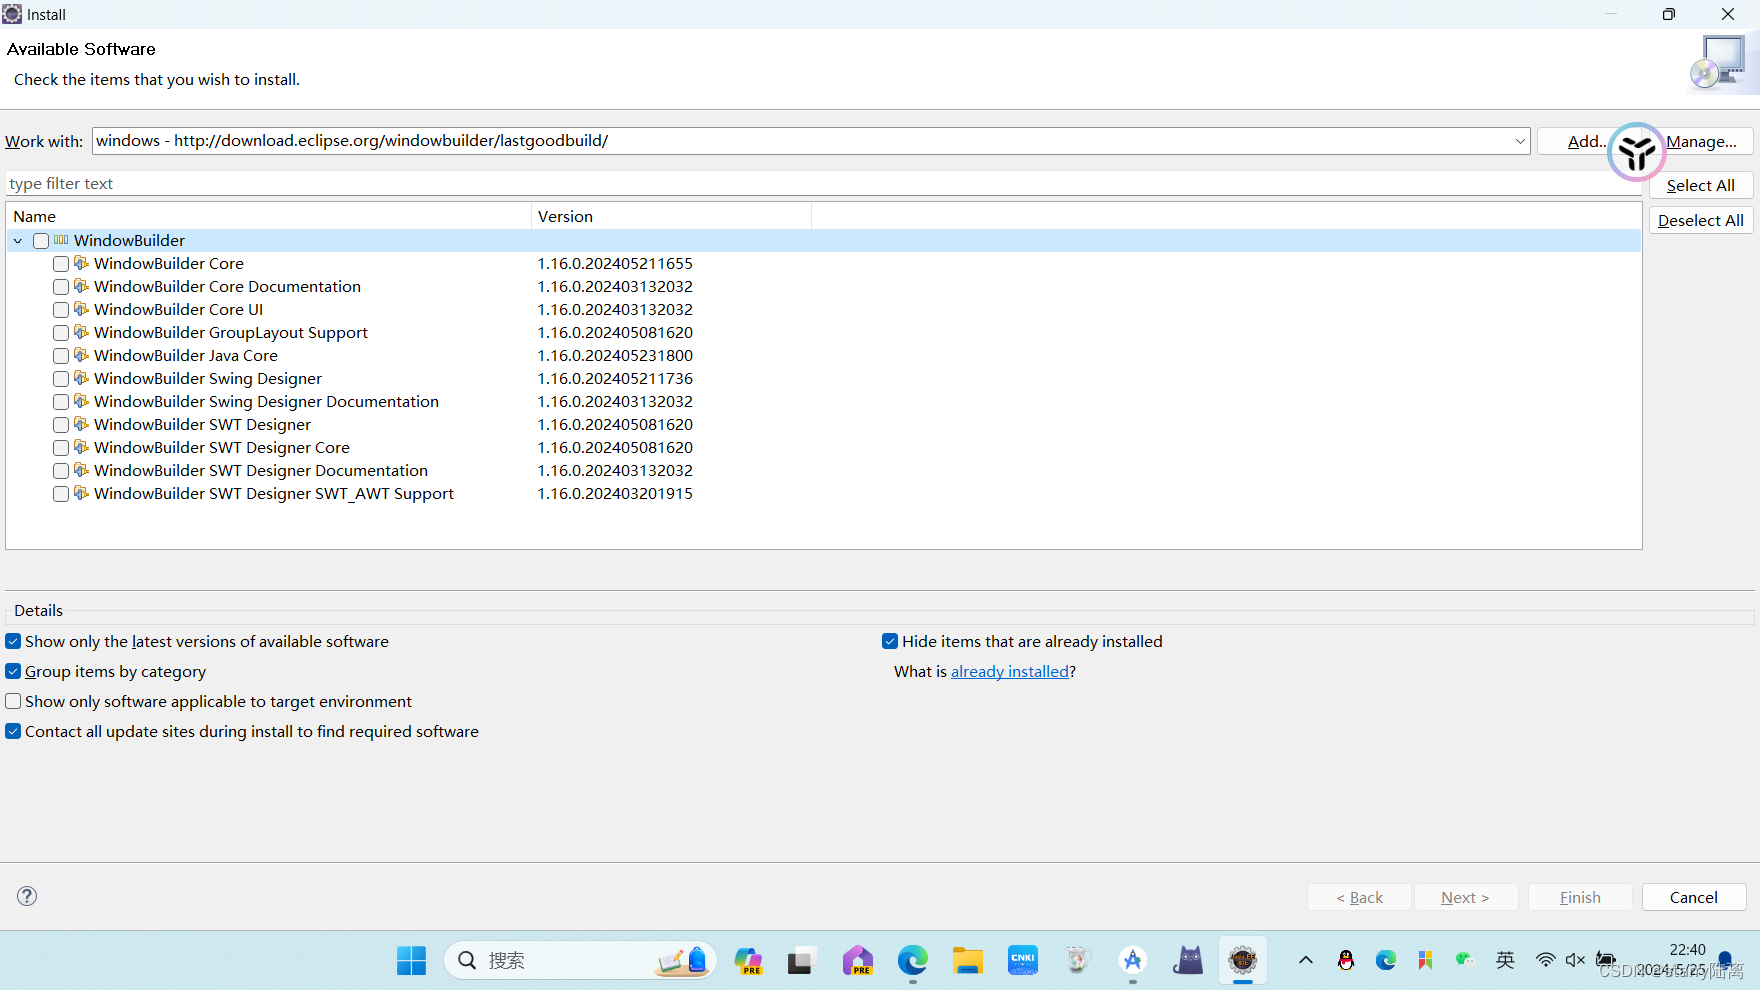Check the top-level WindowBuilder category checkbox
This screenshot has width=1760, height=990.
click(x=41, y=241)
